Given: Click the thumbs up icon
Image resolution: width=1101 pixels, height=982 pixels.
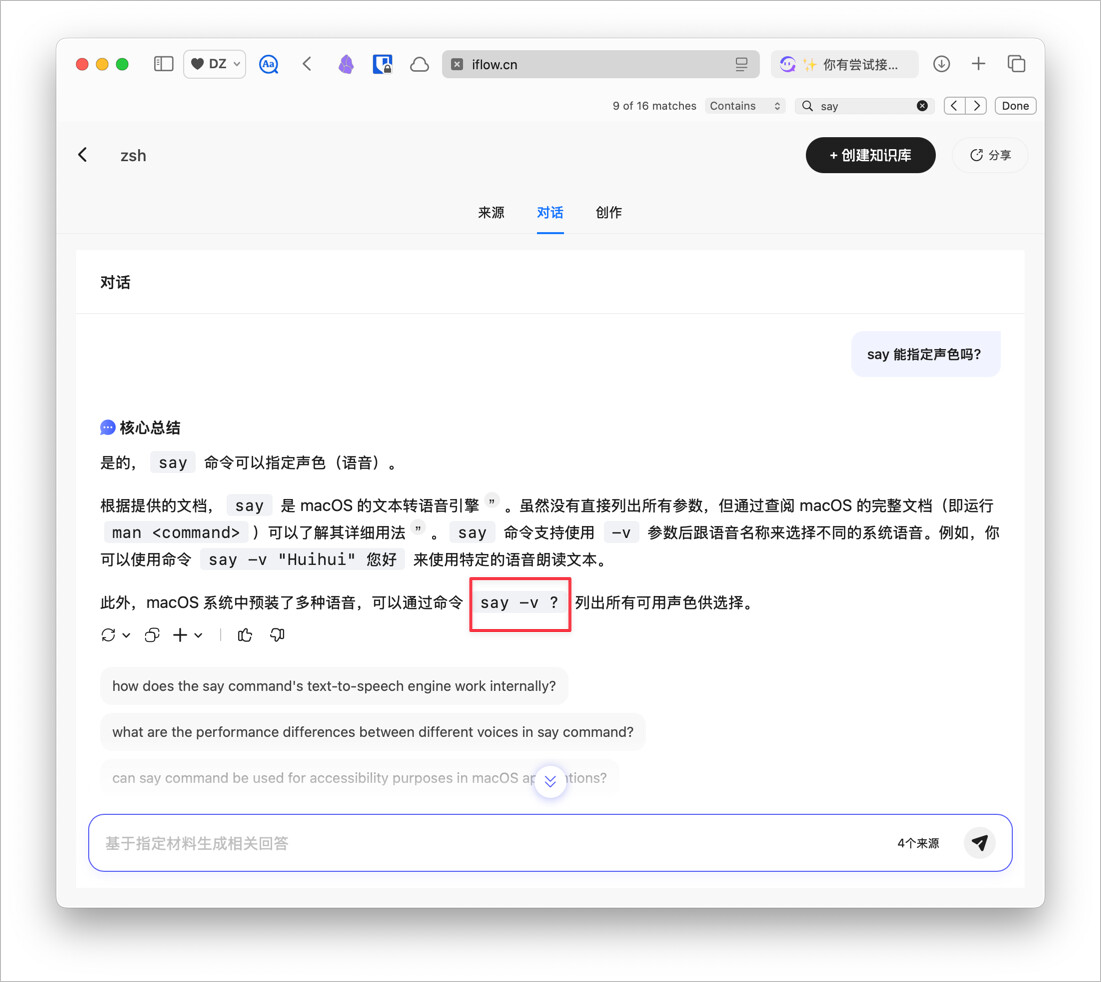Looking at the screenshot, I should pyautogui.click(x=245, y=635).
